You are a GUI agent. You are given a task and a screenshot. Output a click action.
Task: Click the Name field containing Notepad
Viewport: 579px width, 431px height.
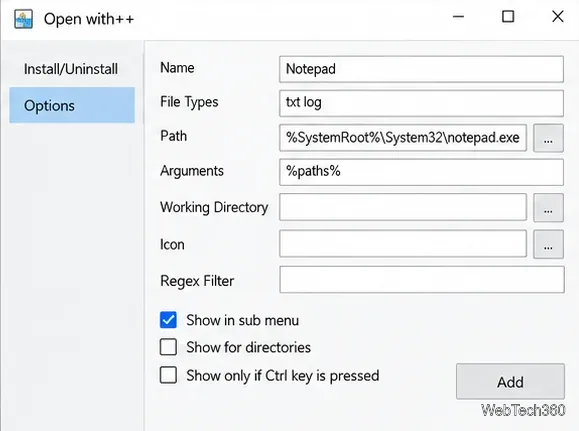click(421, 69)
